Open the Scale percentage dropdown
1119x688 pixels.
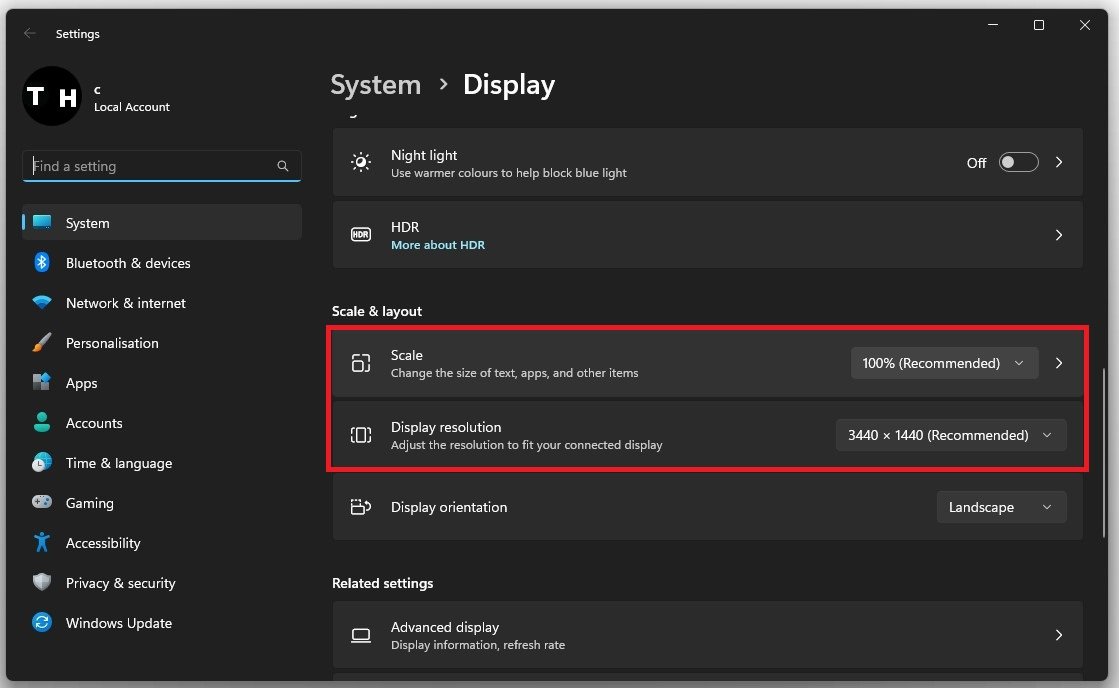coord(944,363)
